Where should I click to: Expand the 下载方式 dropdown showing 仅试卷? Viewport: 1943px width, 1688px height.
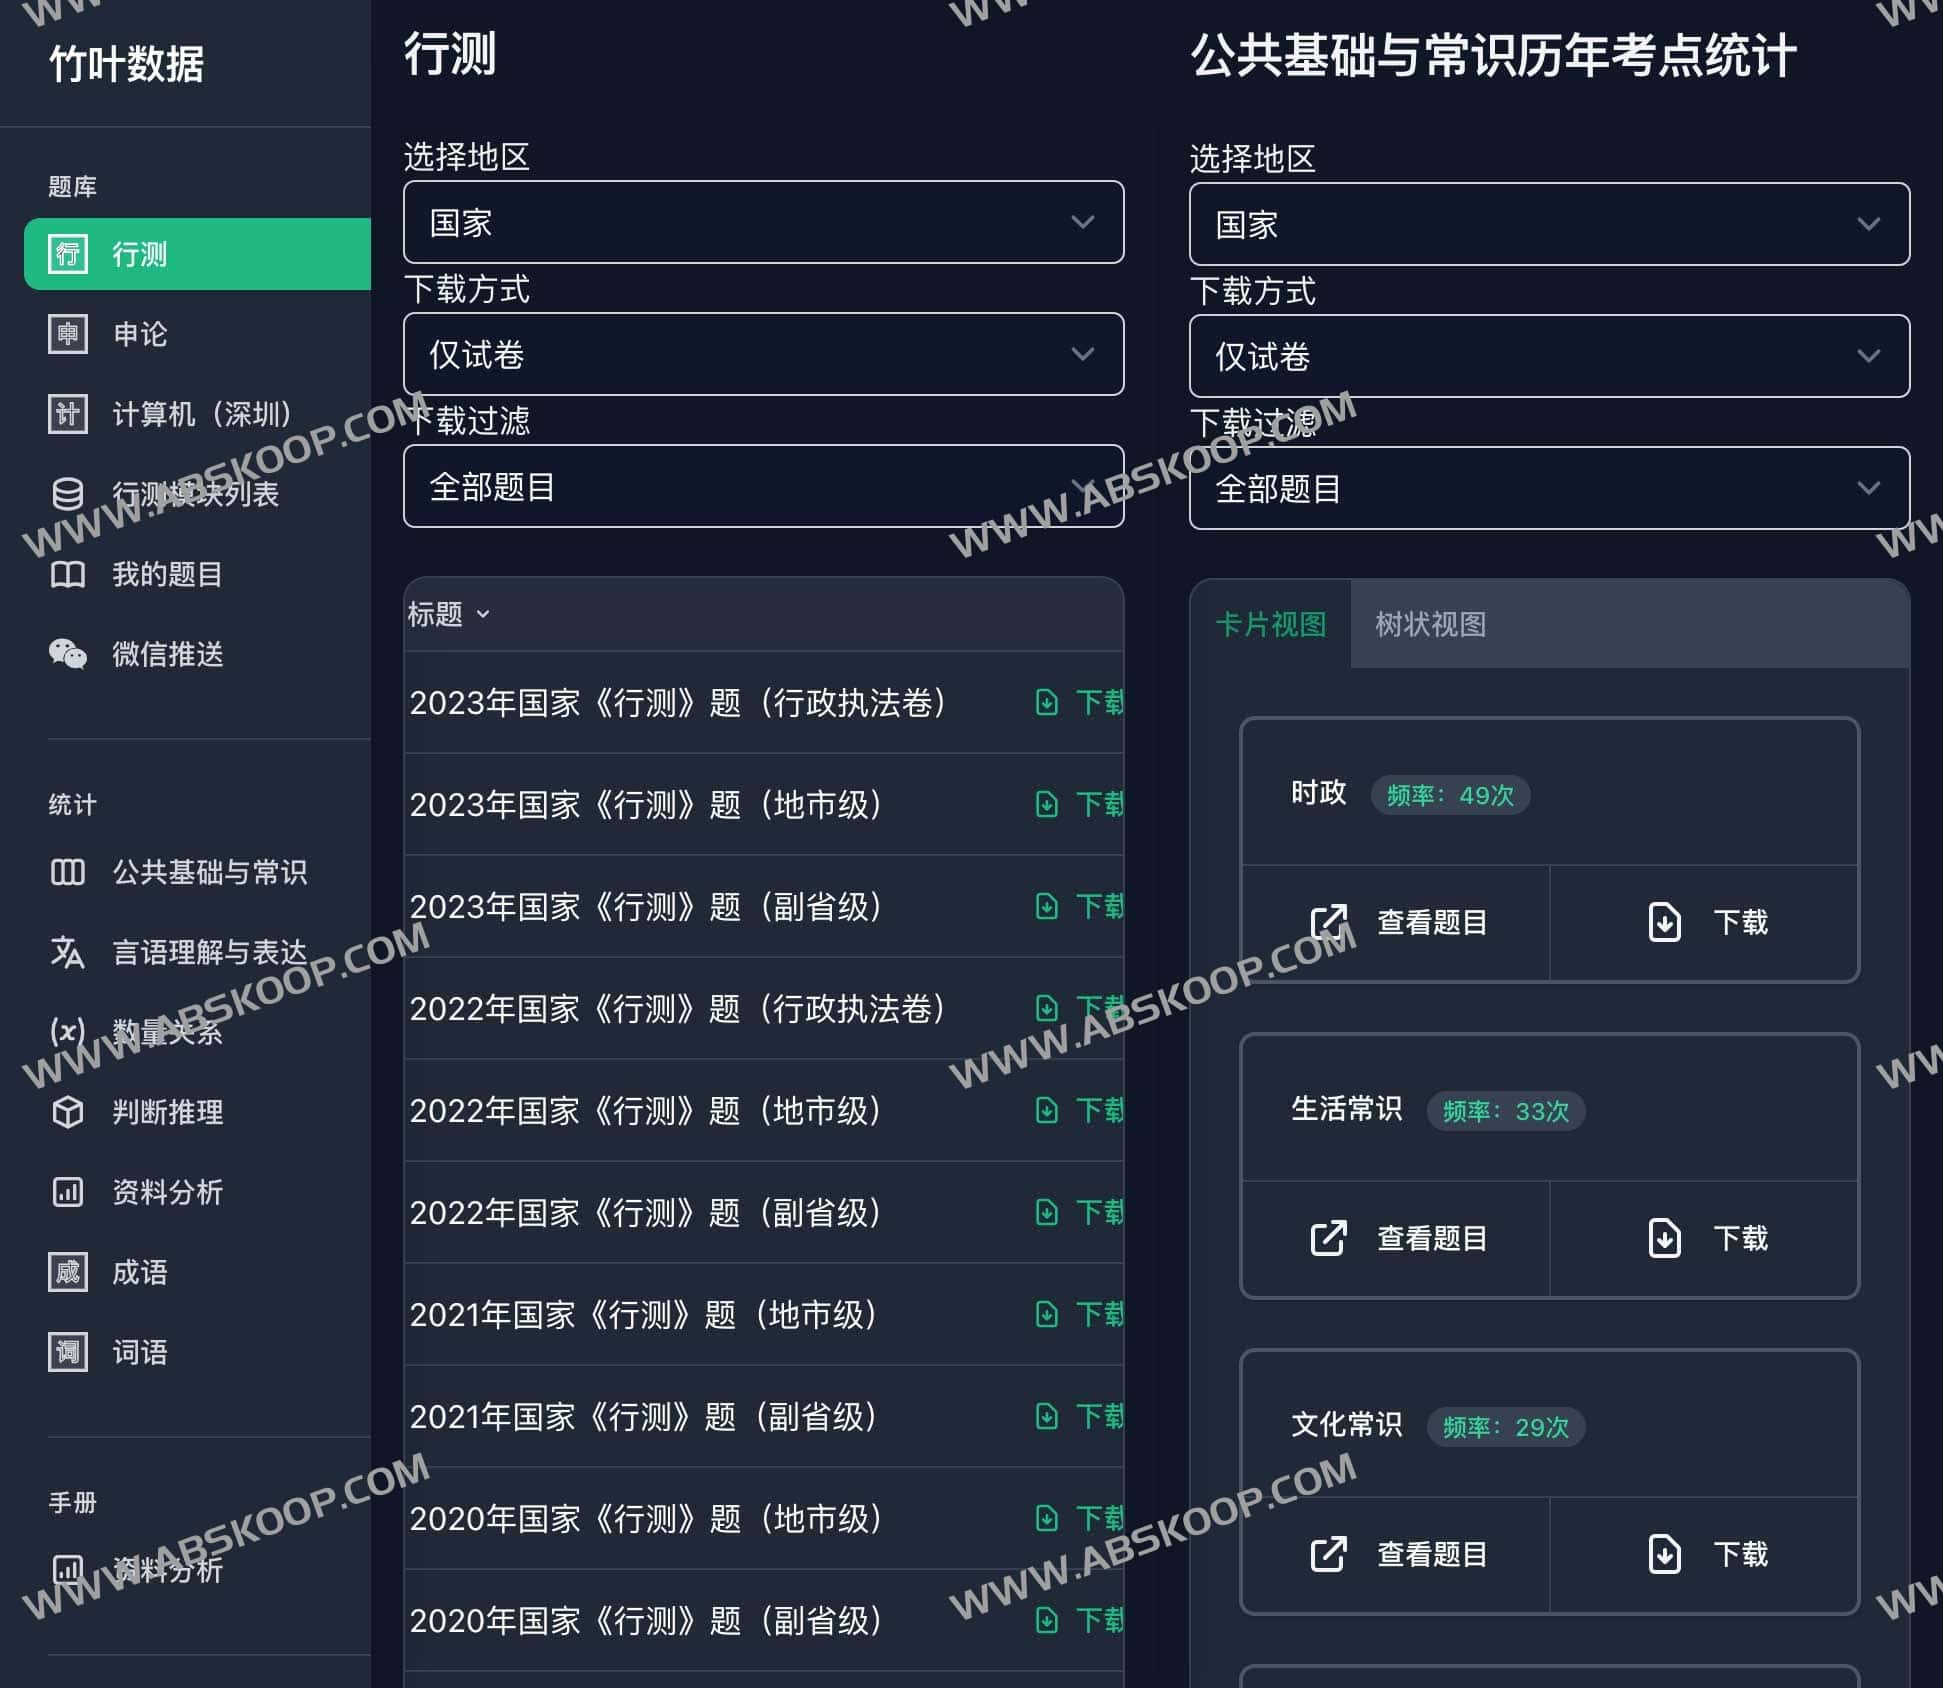(763, 354)
